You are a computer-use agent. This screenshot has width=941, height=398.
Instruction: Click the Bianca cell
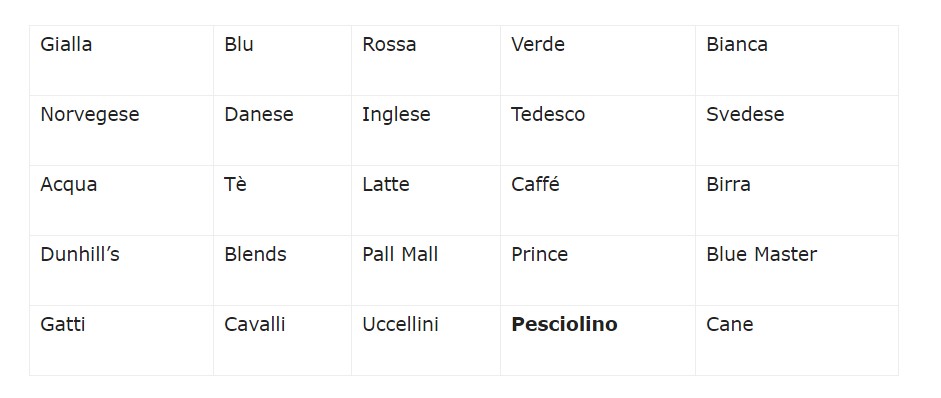point(797,60)
